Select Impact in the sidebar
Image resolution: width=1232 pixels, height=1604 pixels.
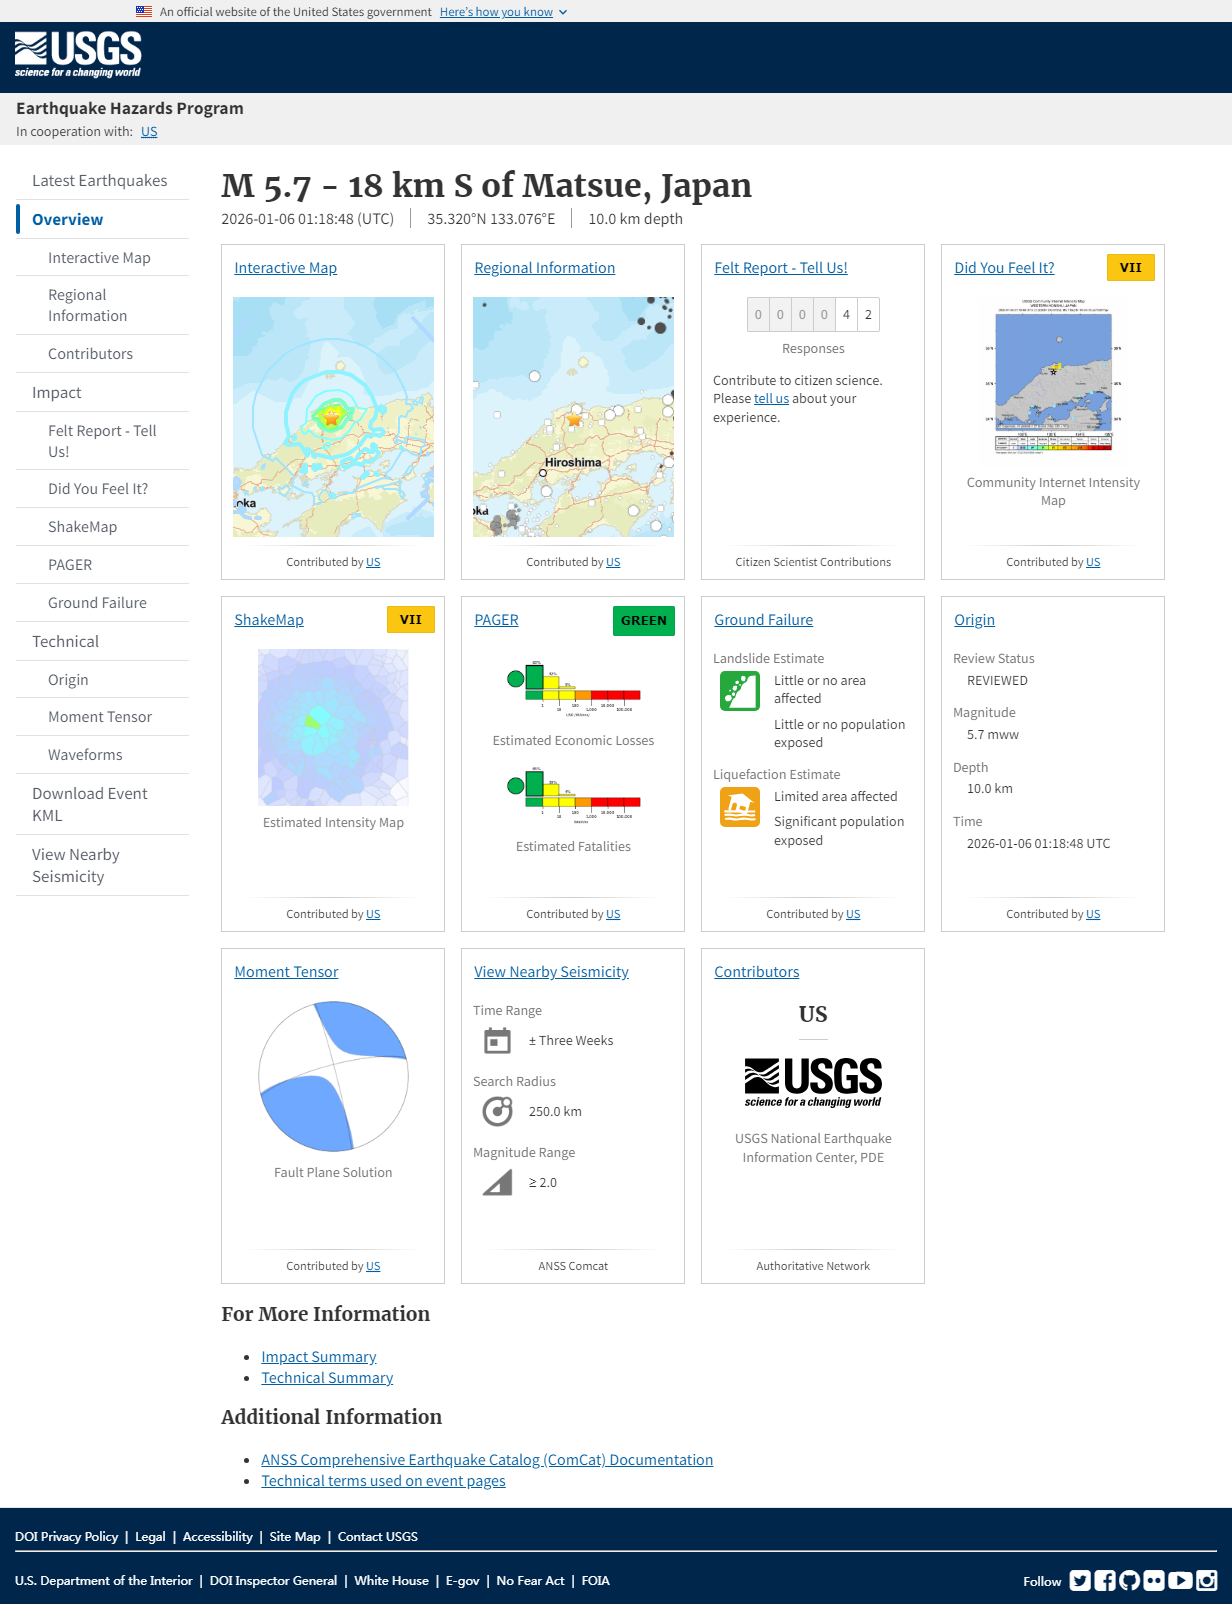pyautogui.click(x=103, y=393)
